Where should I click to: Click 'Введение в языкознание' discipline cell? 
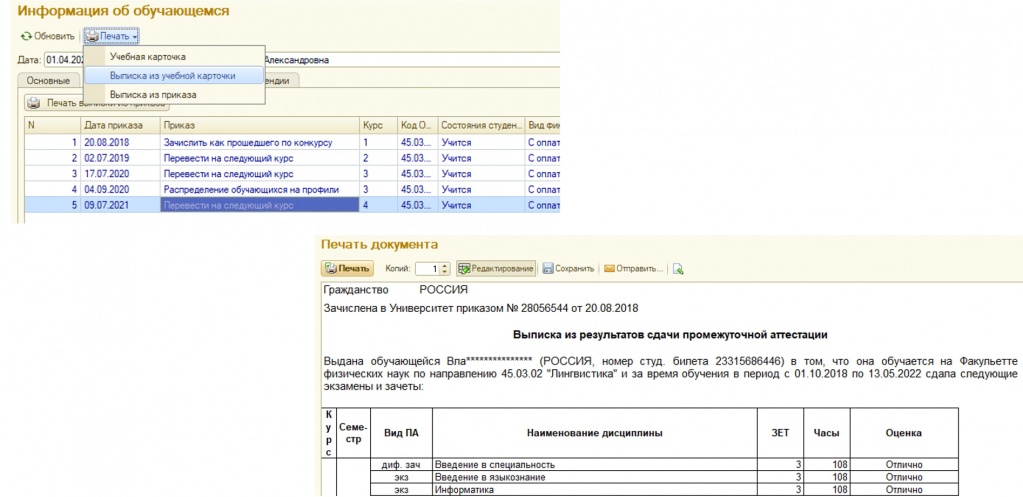coord(594,477)
